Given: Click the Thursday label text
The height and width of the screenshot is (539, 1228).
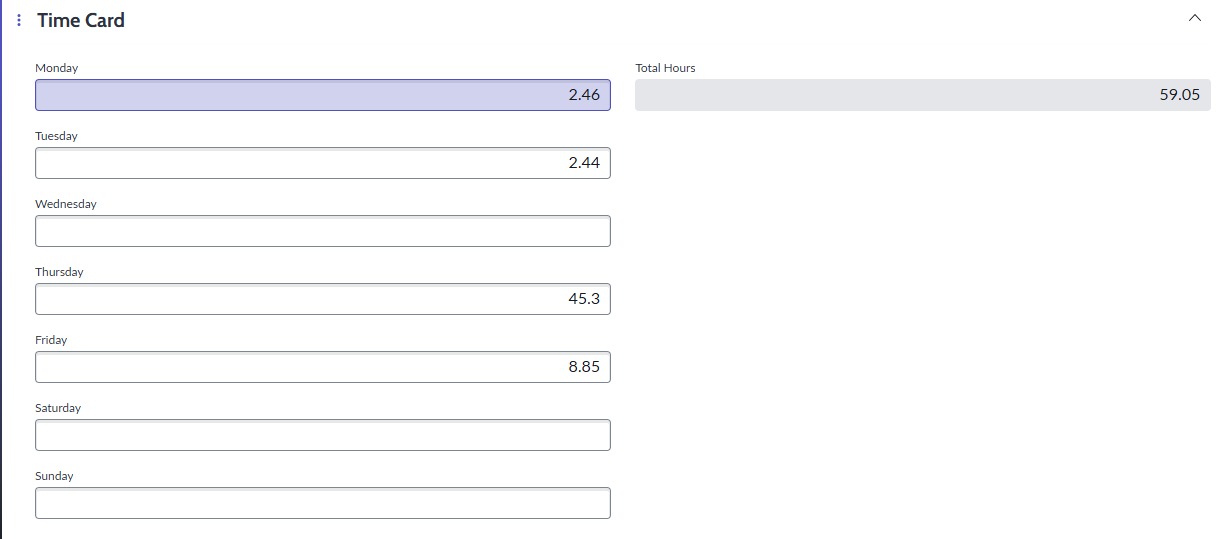Looking at the screenshot, I should (59, 272).
